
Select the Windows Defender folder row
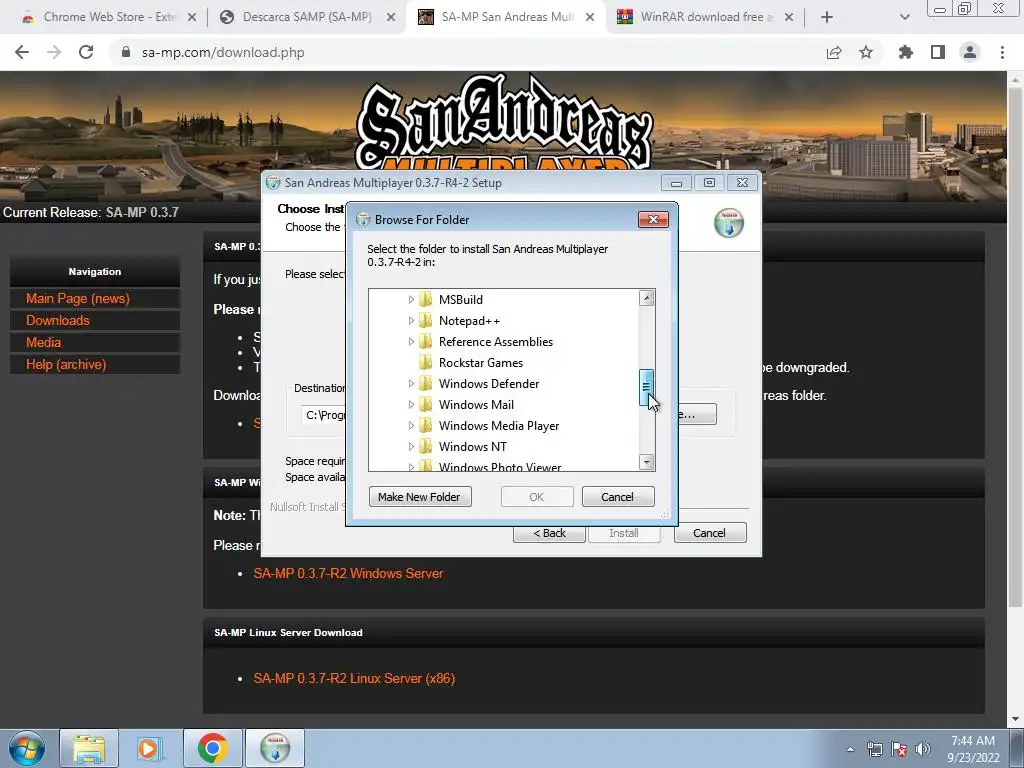point(488,383)
